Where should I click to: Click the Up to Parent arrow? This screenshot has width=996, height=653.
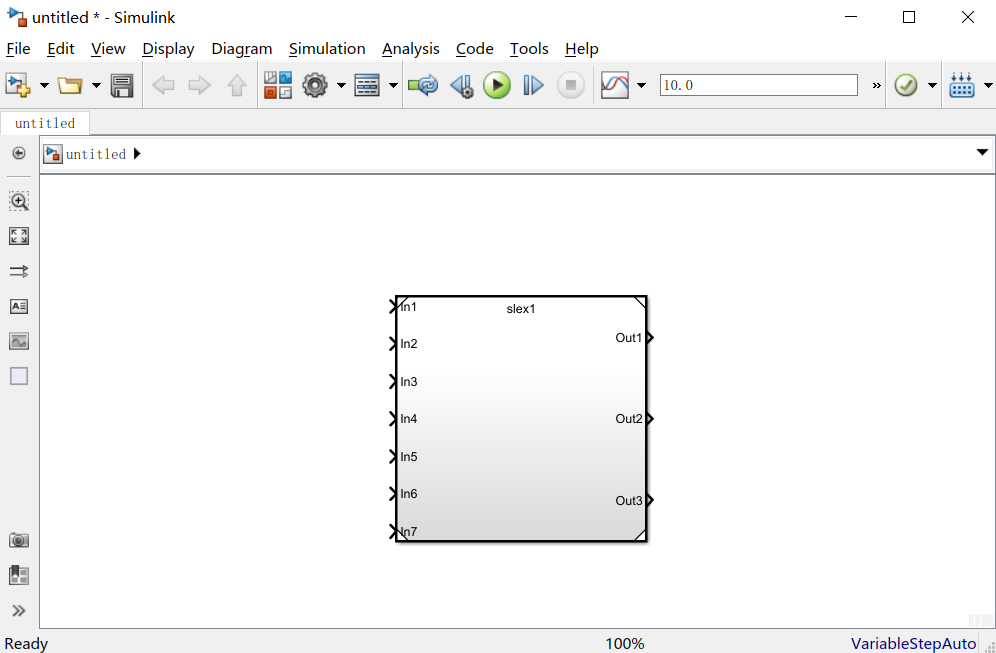(x=237, y=85)
